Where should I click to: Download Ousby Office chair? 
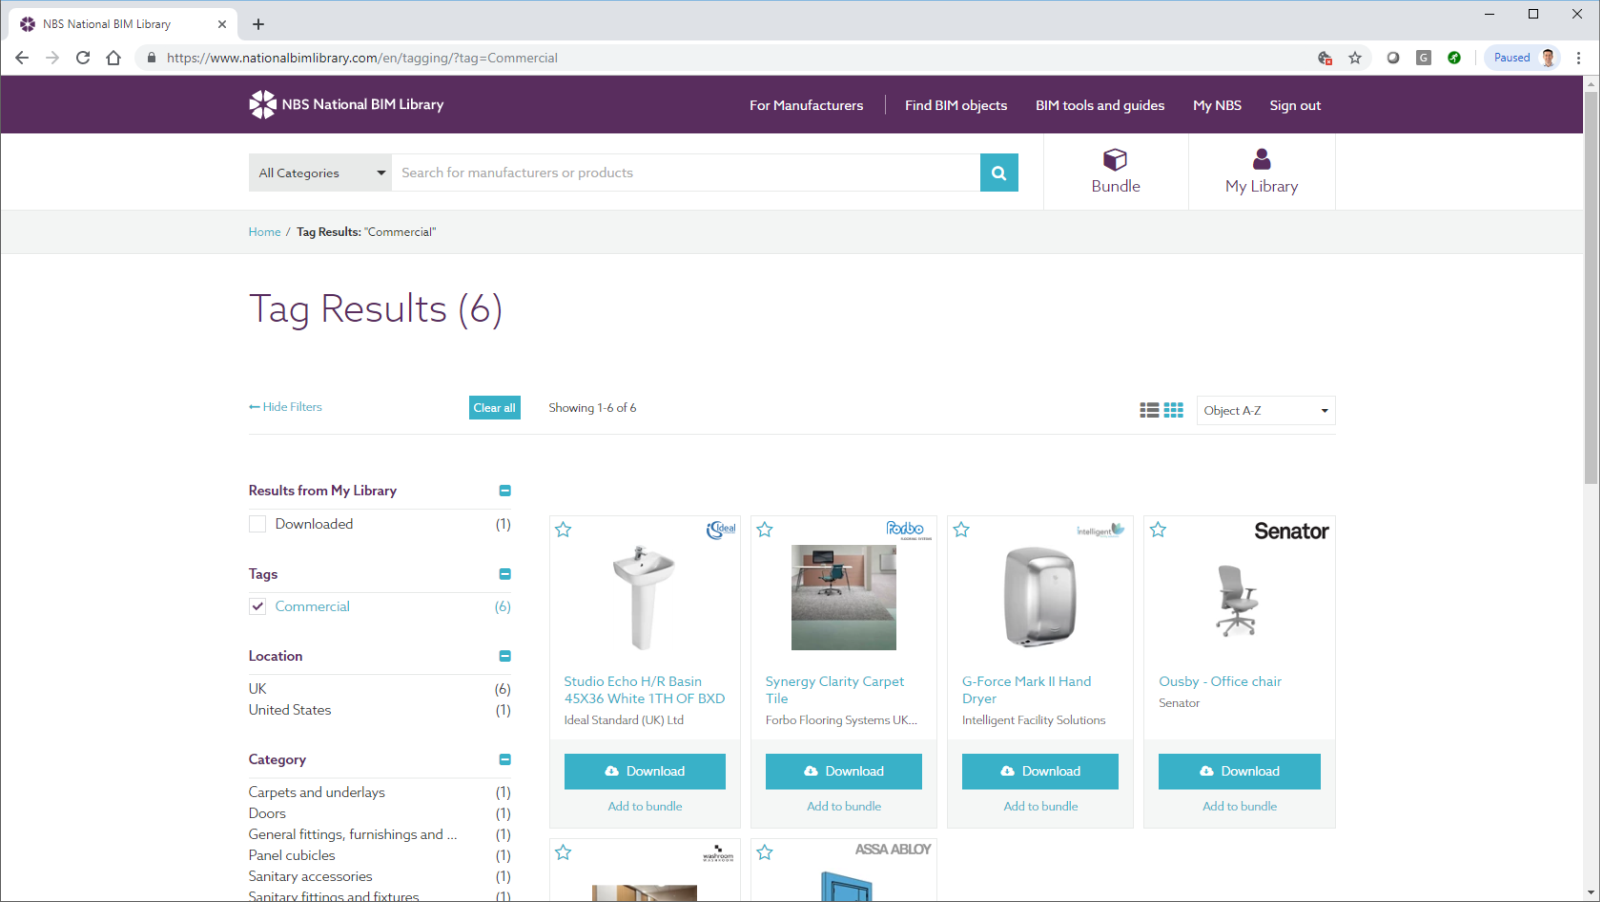click(x=1239, y=771)
